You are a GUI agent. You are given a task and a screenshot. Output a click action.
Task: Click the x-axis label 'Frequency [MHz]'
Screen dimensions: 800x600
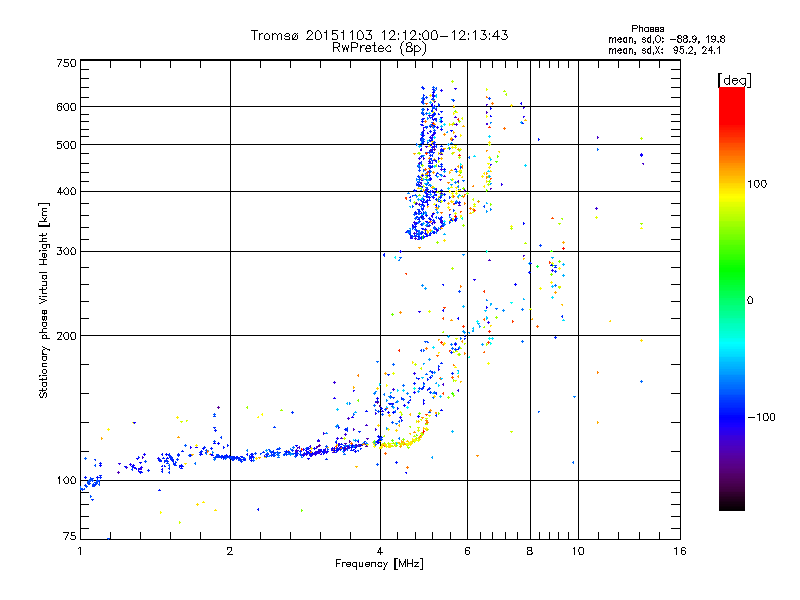[379, 564]
